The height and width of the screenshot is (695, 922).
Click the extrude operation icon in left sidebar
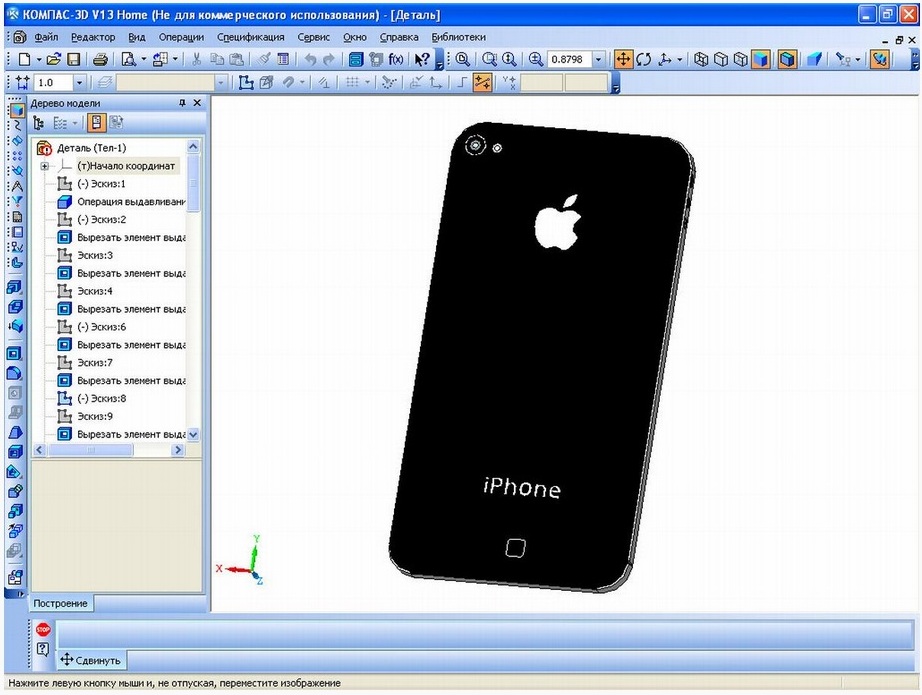pyautogui.click(x=15, y=288)
